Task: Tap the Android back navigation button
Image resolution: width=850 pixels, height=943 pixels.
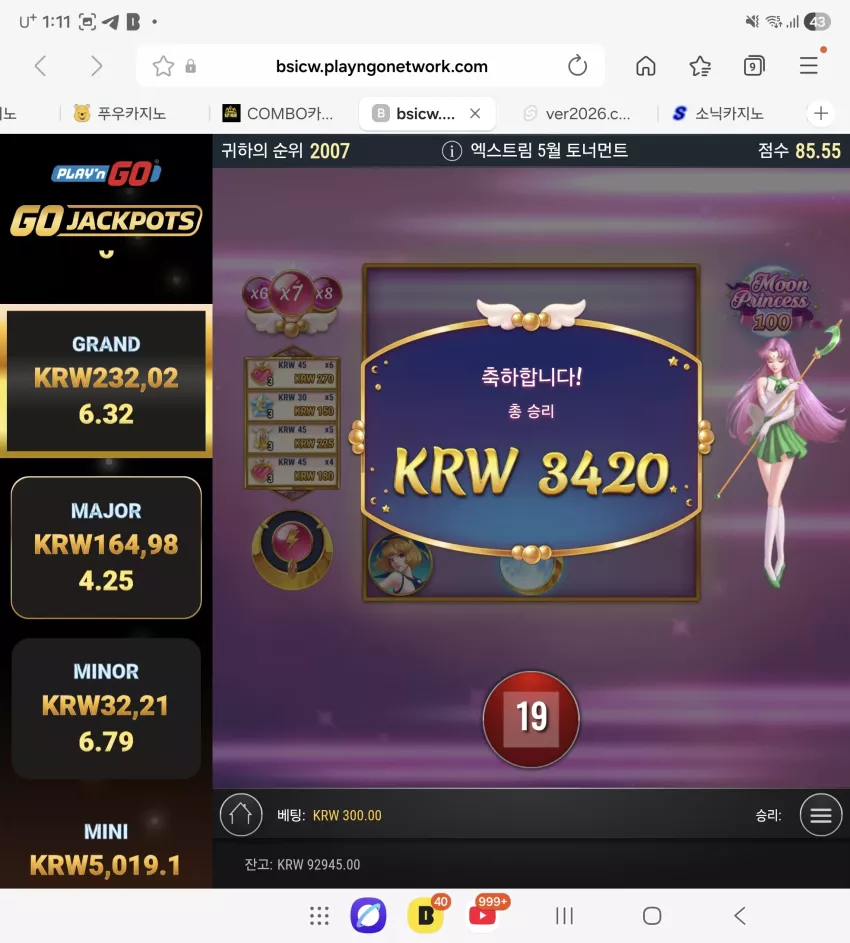Action: click(x=740, y=916)
